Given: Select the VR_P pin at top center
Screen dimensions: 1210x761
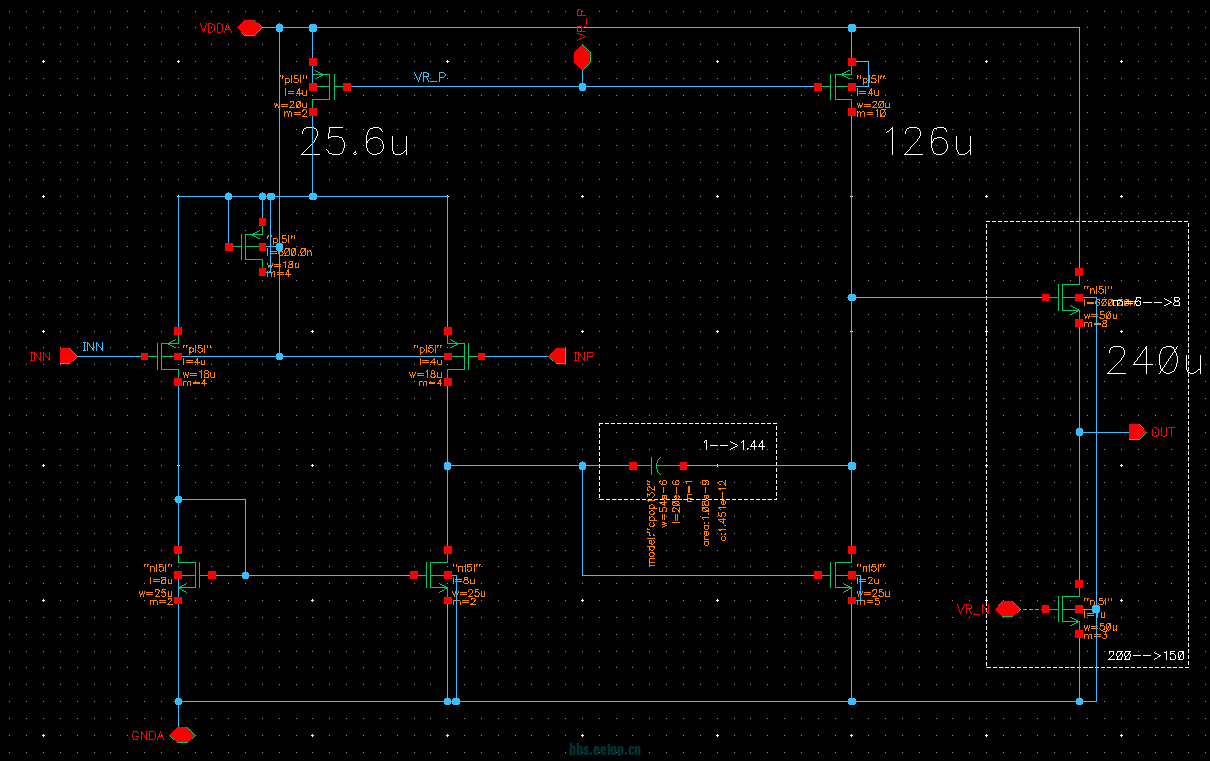Looking at the screenshot, I should 583,58.
